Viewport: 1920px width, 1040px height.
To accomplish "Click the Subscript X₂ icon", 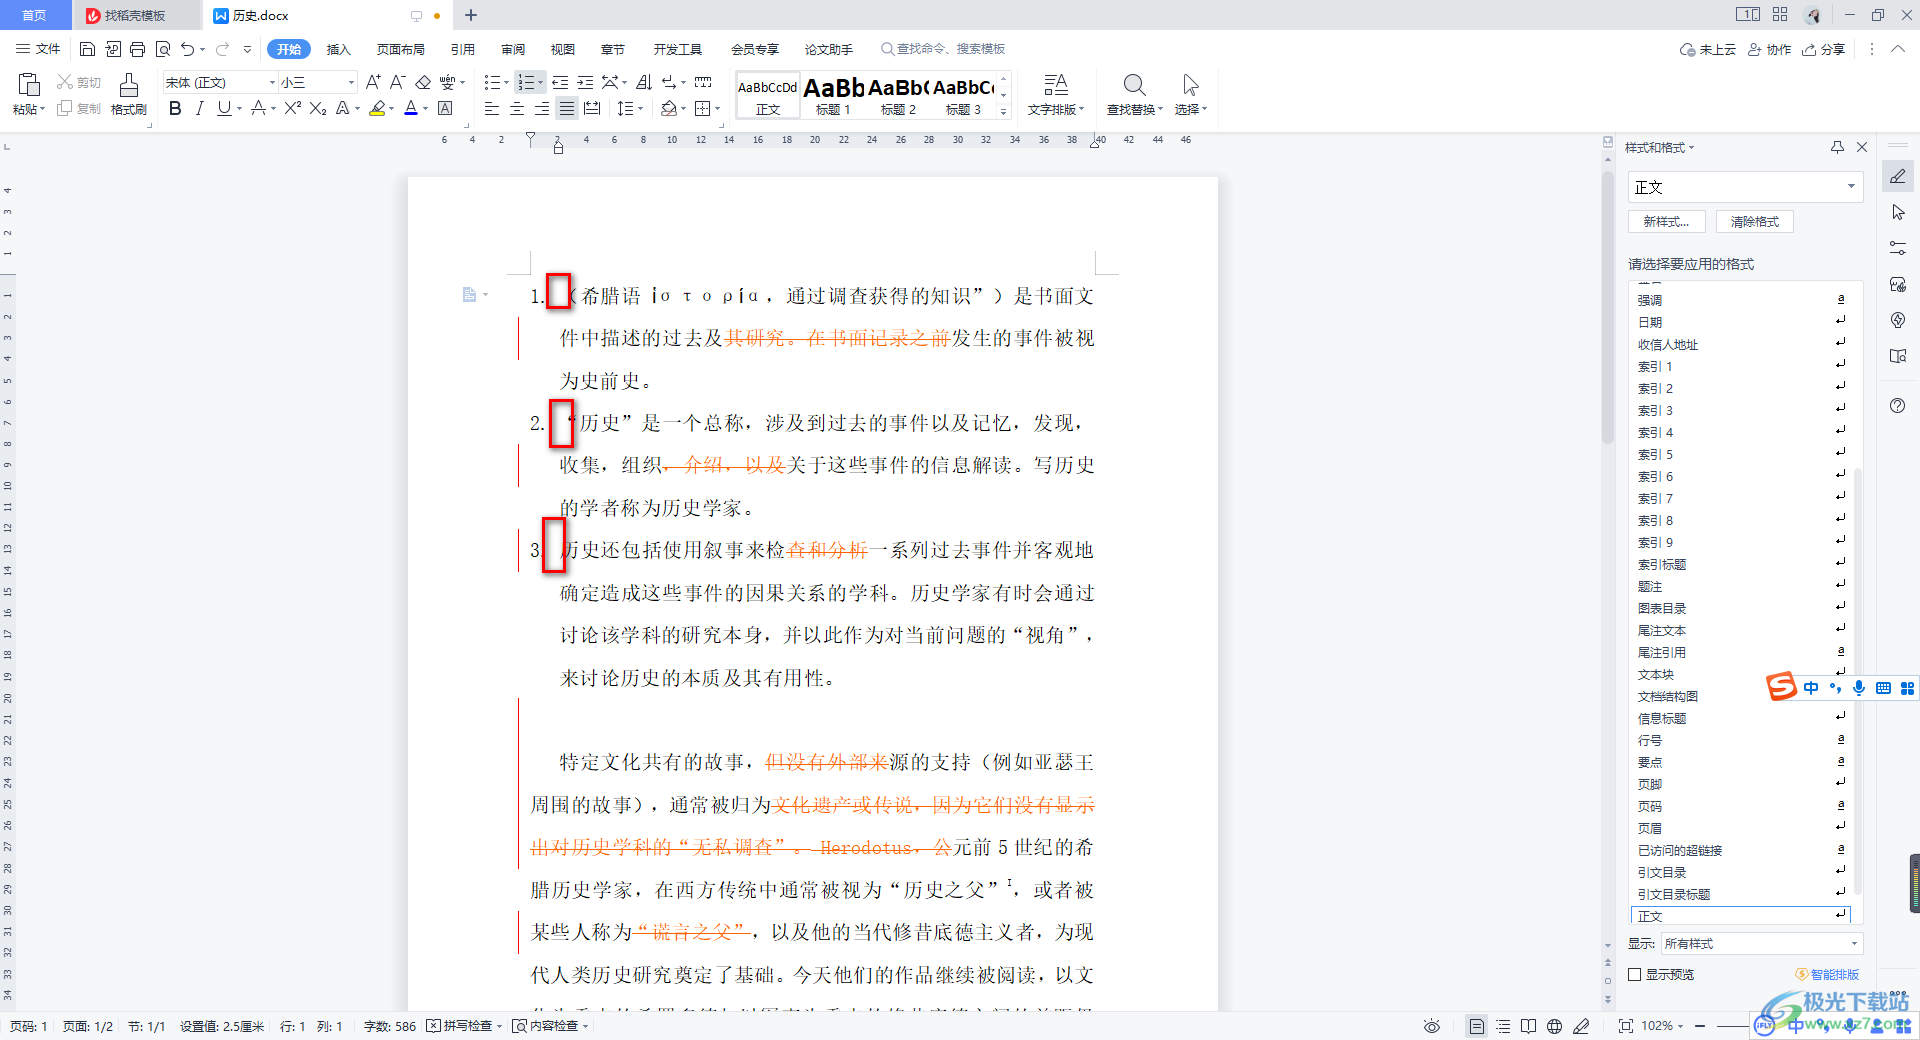I will click(318, 108).
